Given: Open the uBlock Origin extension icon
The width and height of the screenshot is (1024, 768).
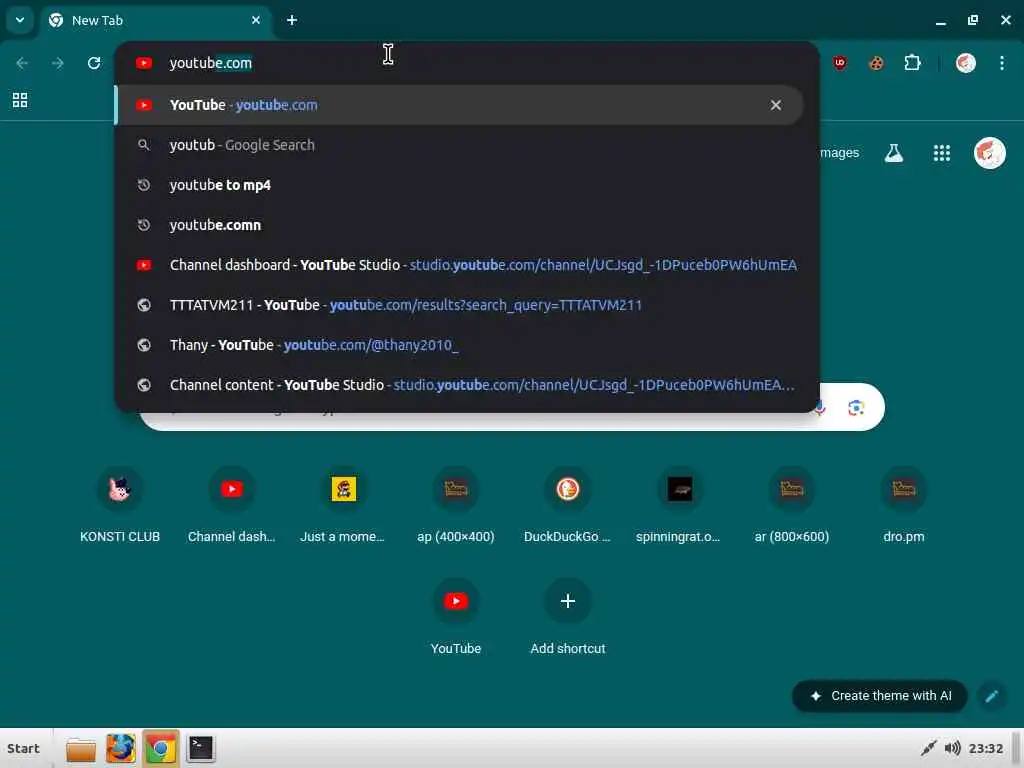Looking at the screenshot, I should 840,63.
